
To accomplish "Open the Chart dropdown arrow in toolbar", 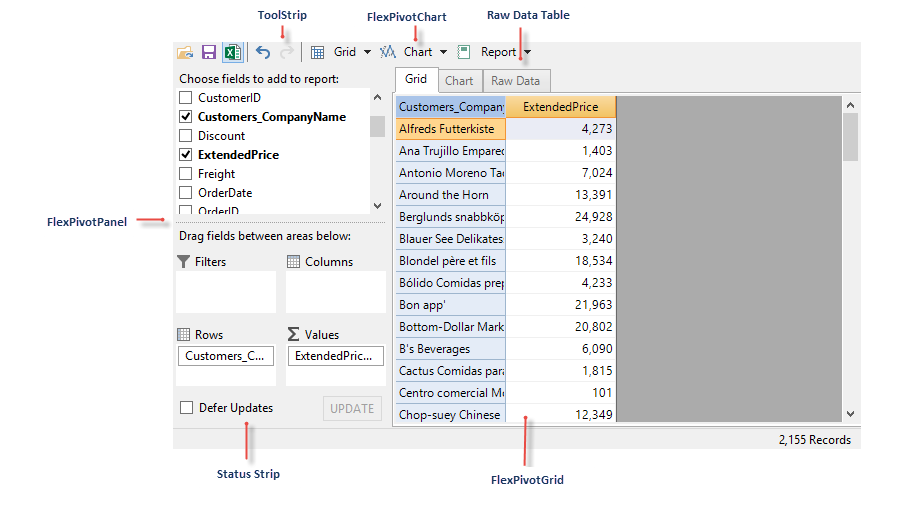I will coord(441,52).
